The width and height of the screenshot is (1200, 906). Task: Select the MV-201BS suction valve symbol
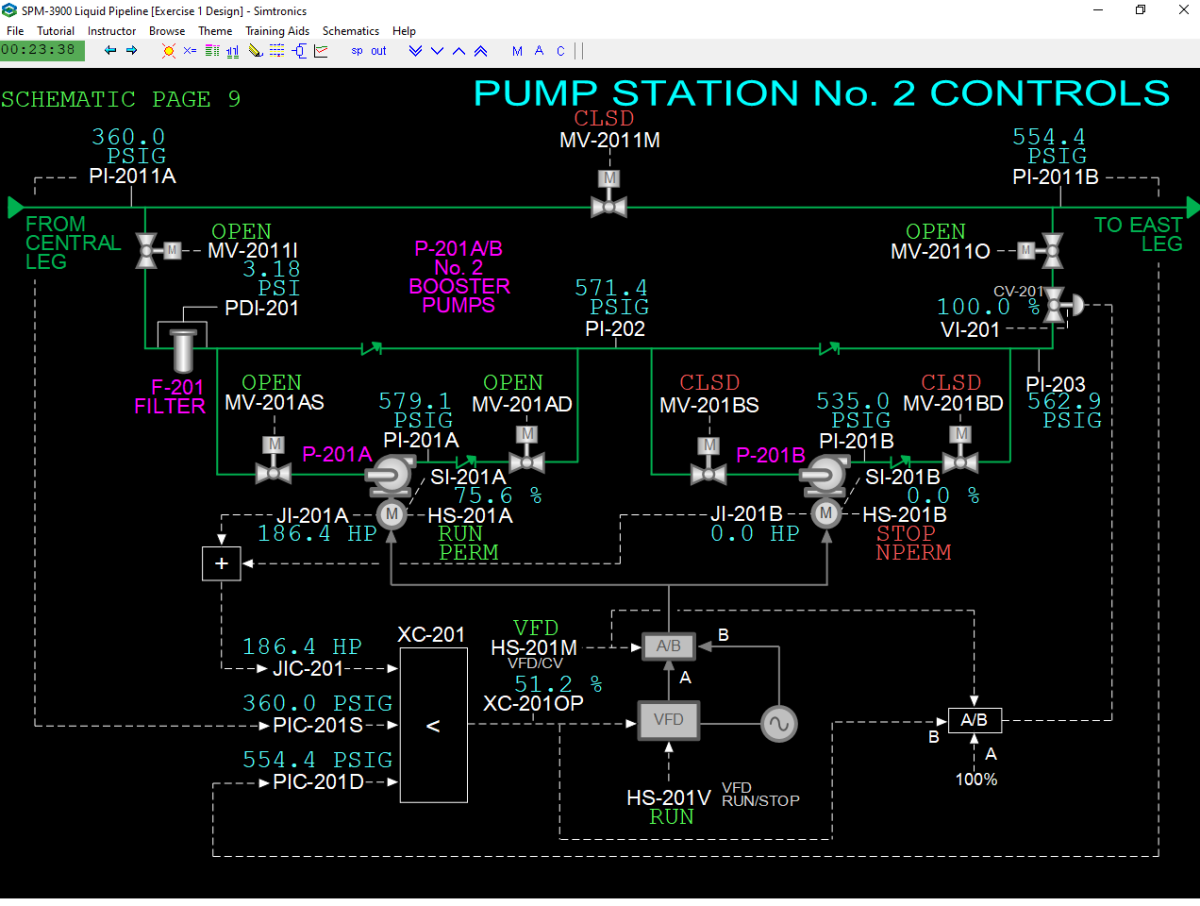(x=709, y=461)
